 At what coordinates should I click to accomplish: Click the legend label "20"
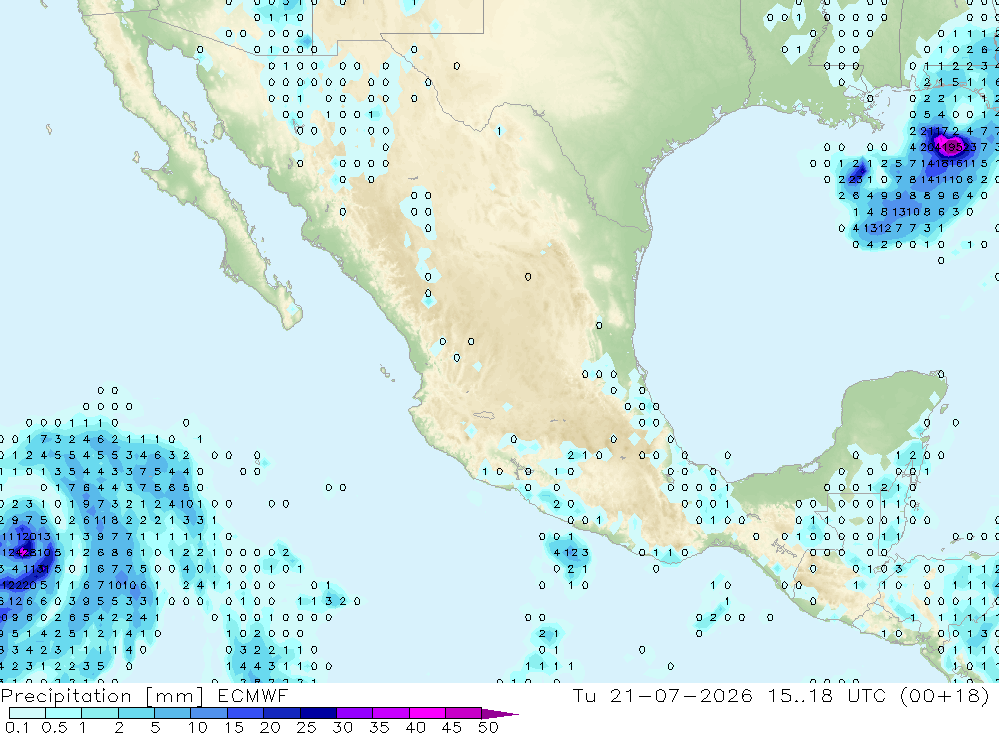point(270,727)
